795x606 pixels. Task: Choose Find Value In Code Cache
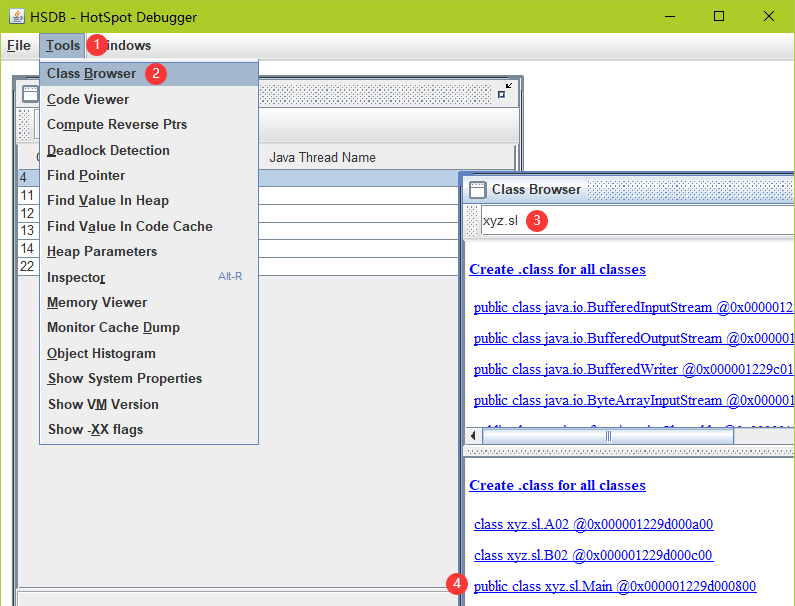coord(149,227)
